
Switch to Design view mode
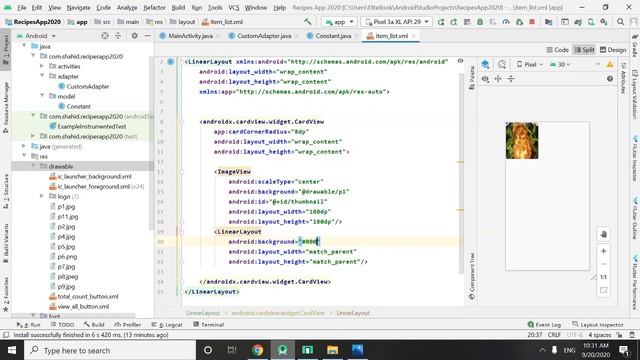[613, 50]
